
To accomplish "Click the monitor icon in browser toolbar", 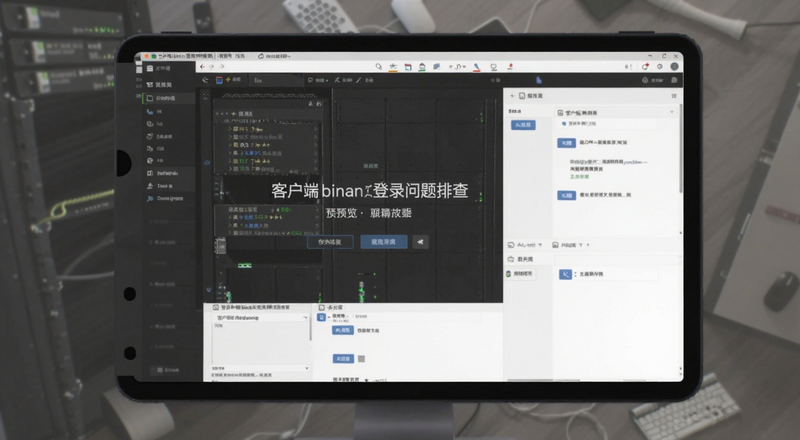I will (493, 67).
